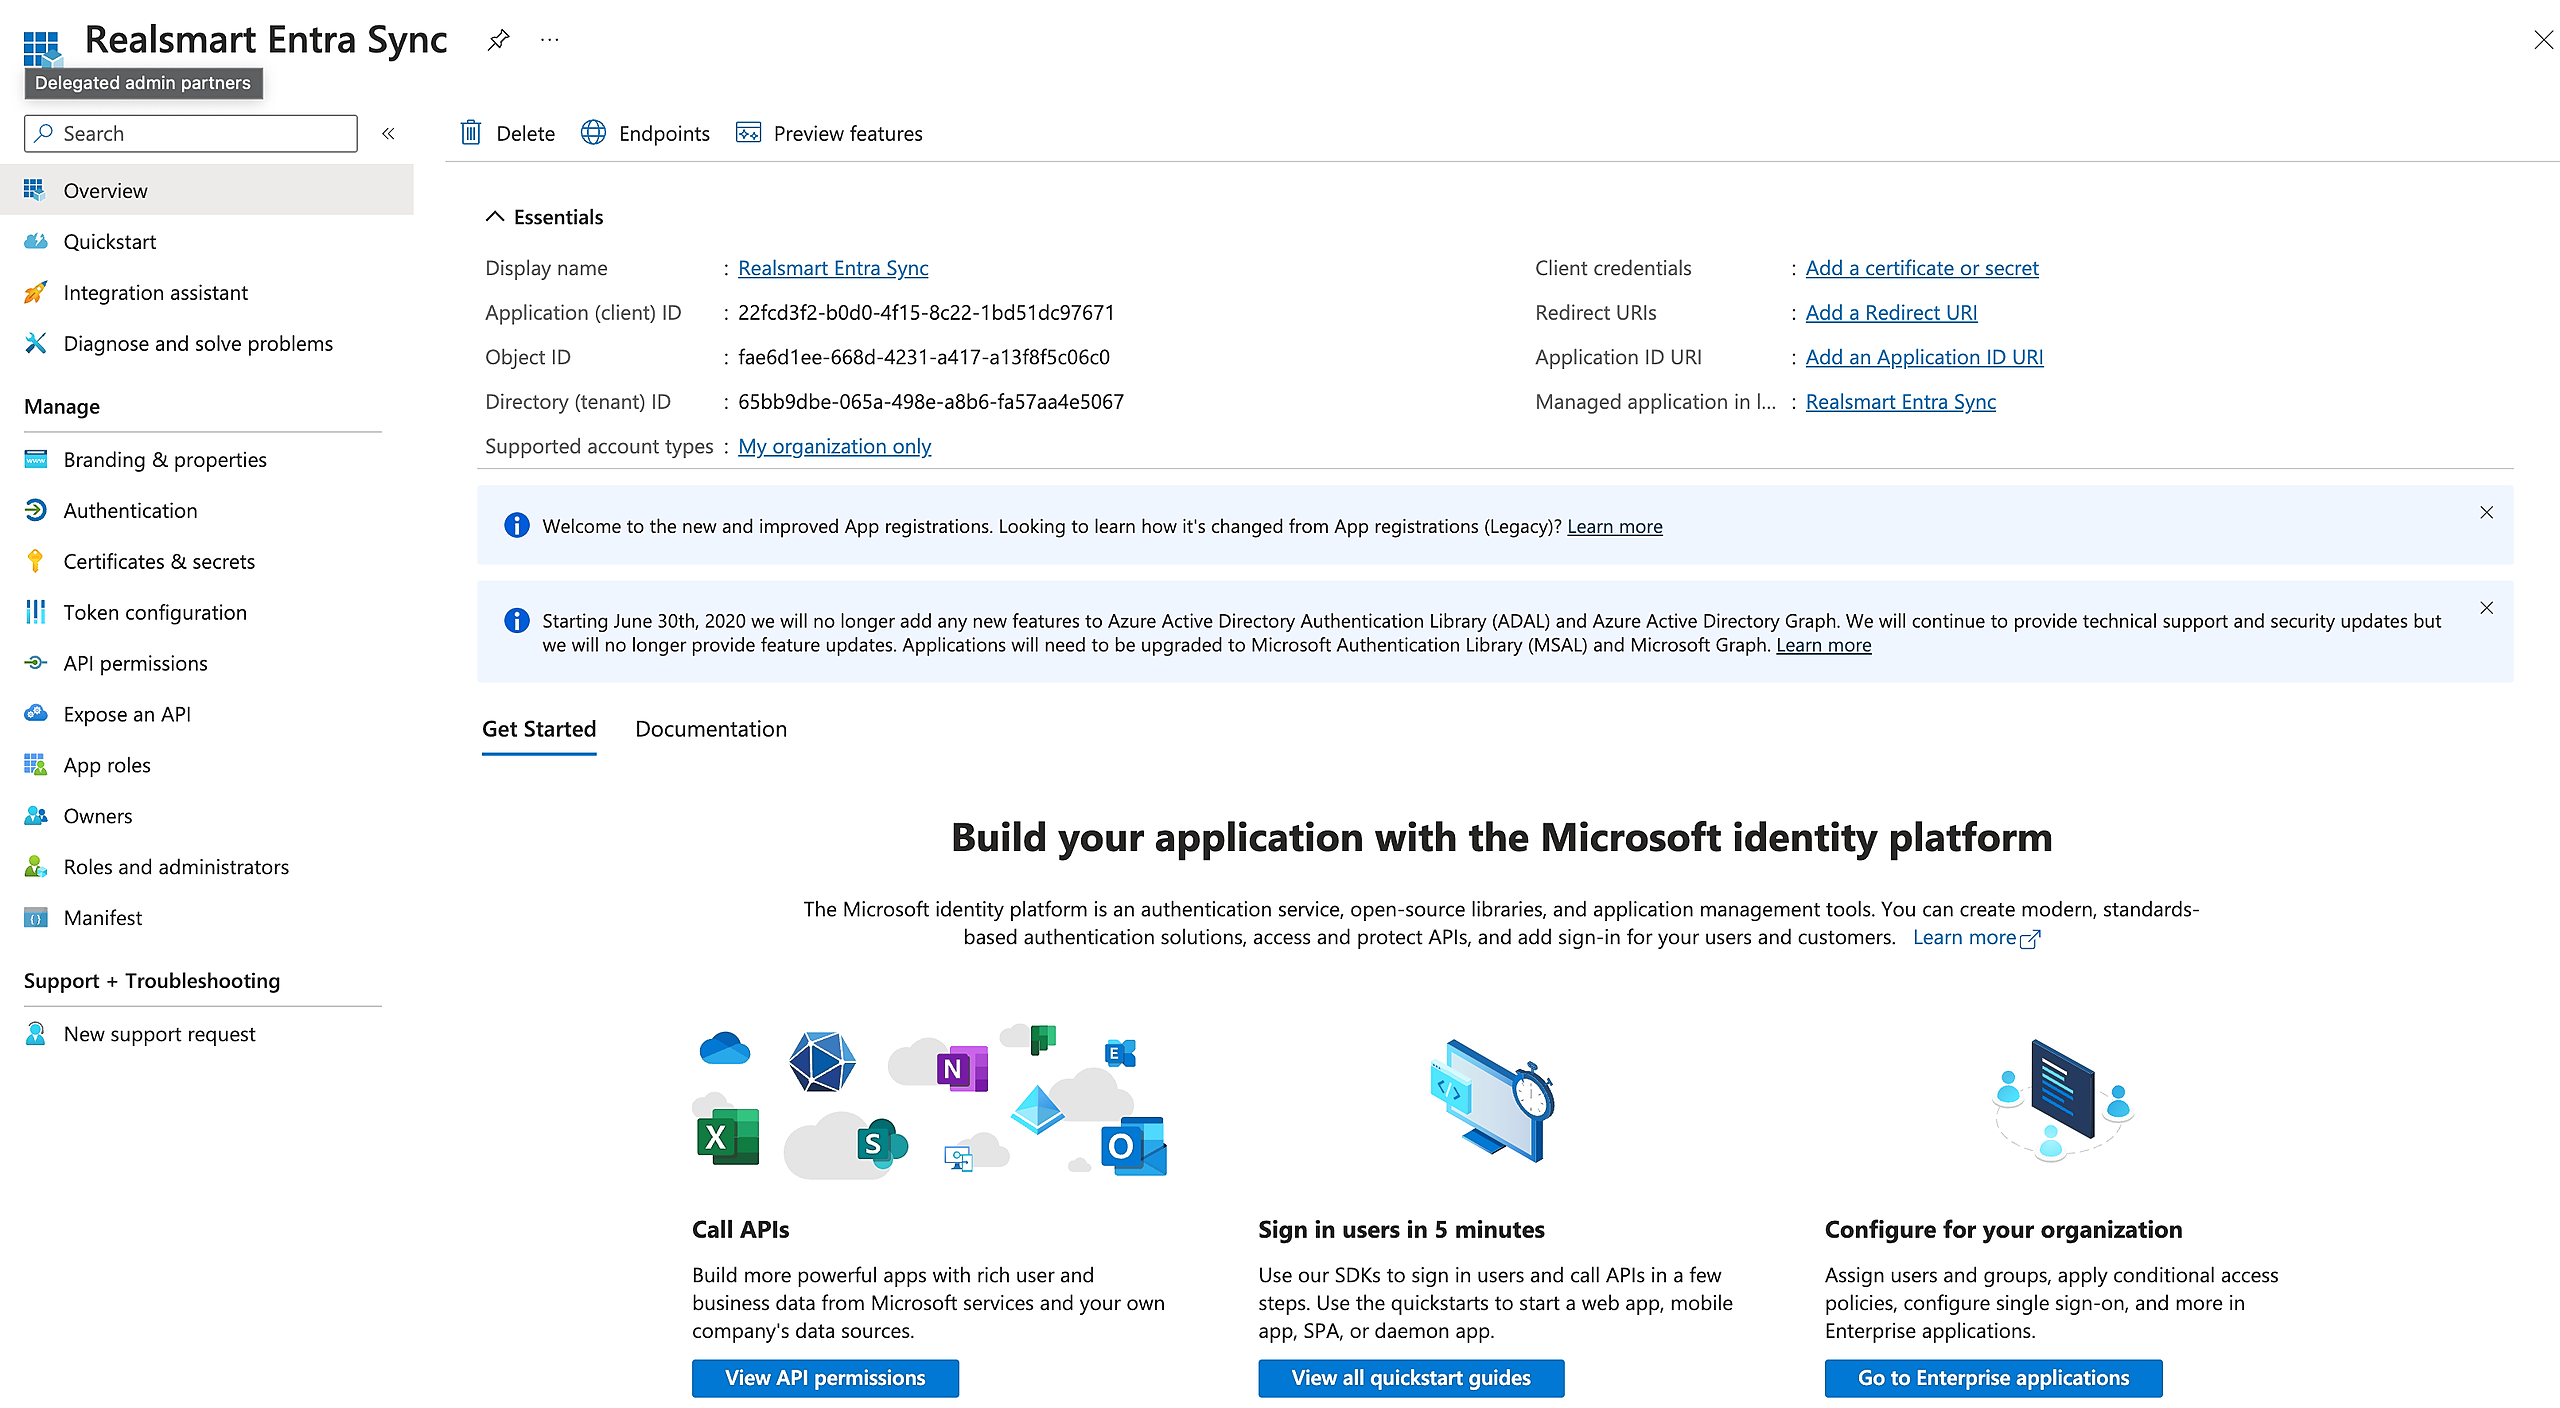Open Certificates & secrets key item

pyautogui.click(x=159, y=562)
